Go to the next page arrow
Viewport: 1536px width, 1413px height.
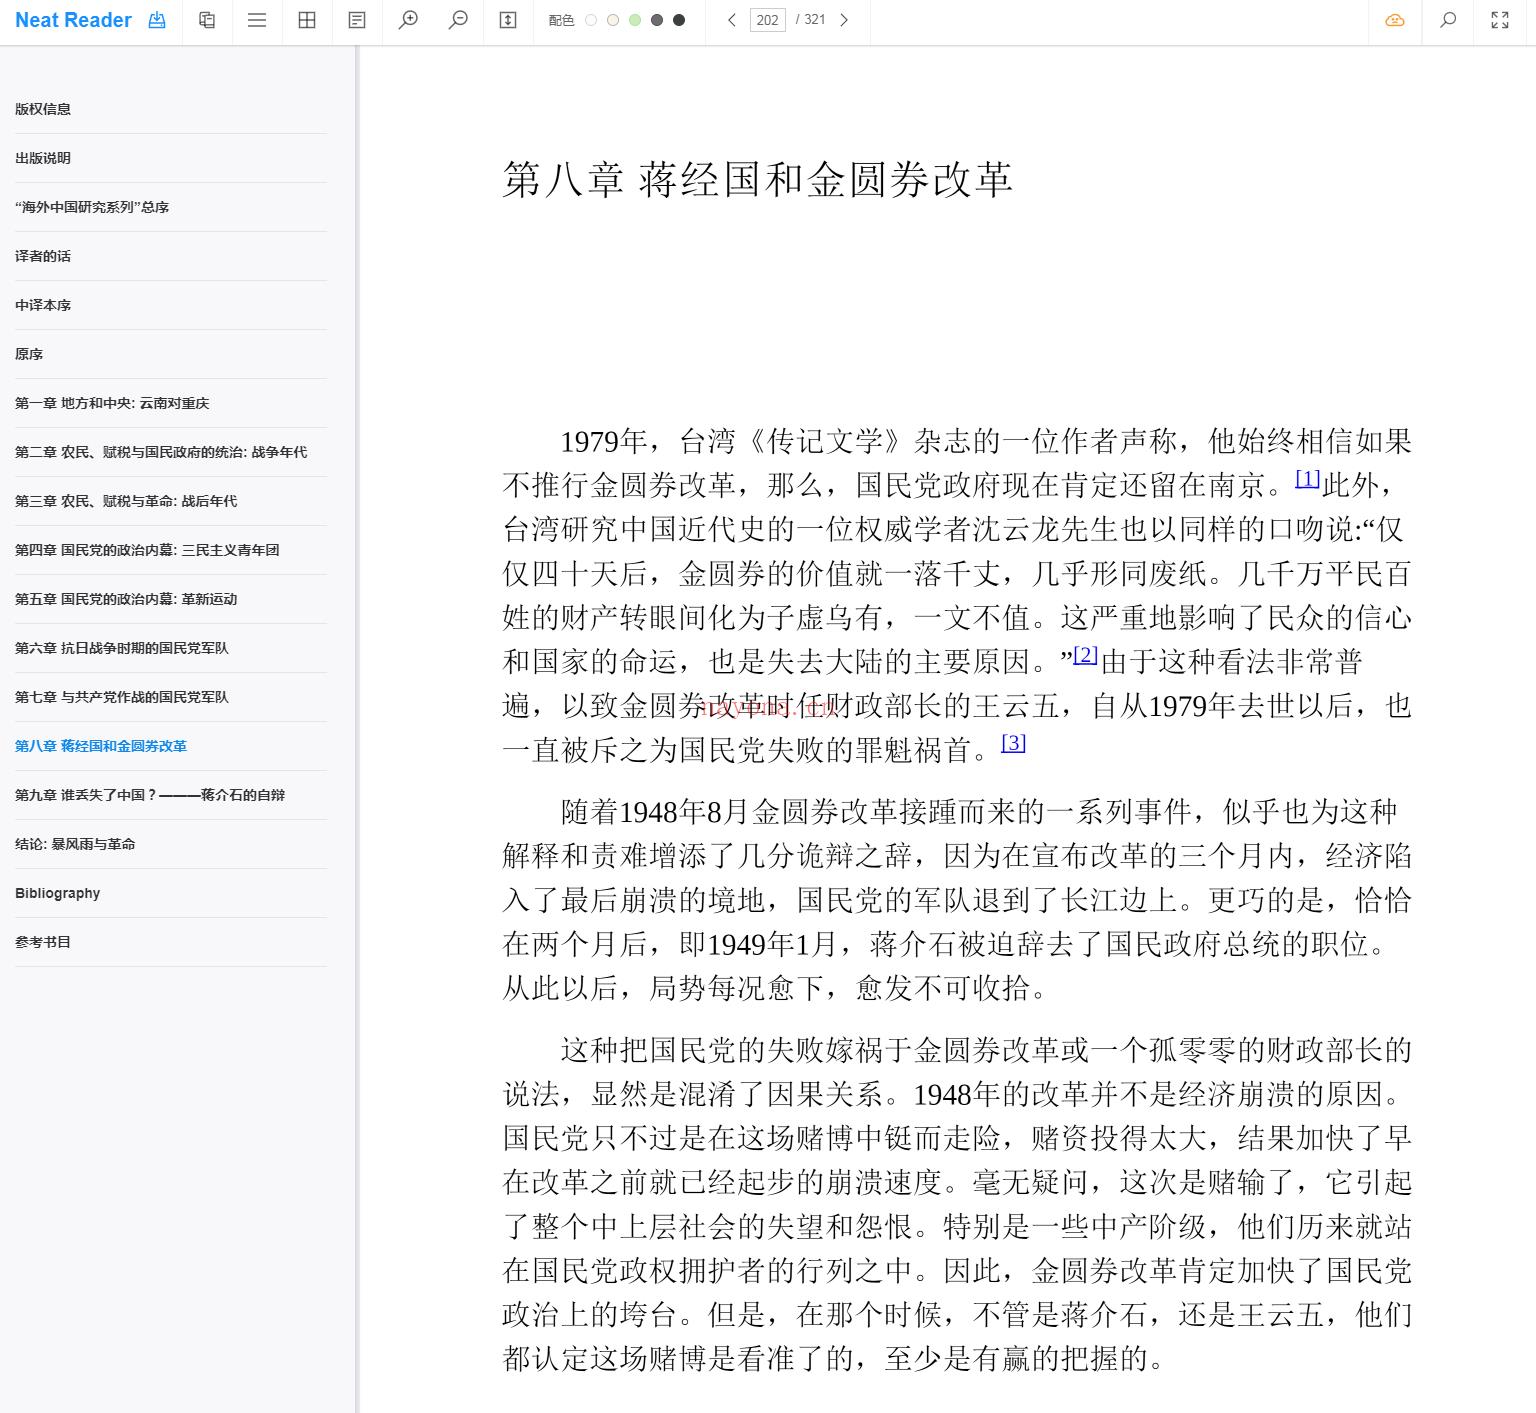[844, 20]
